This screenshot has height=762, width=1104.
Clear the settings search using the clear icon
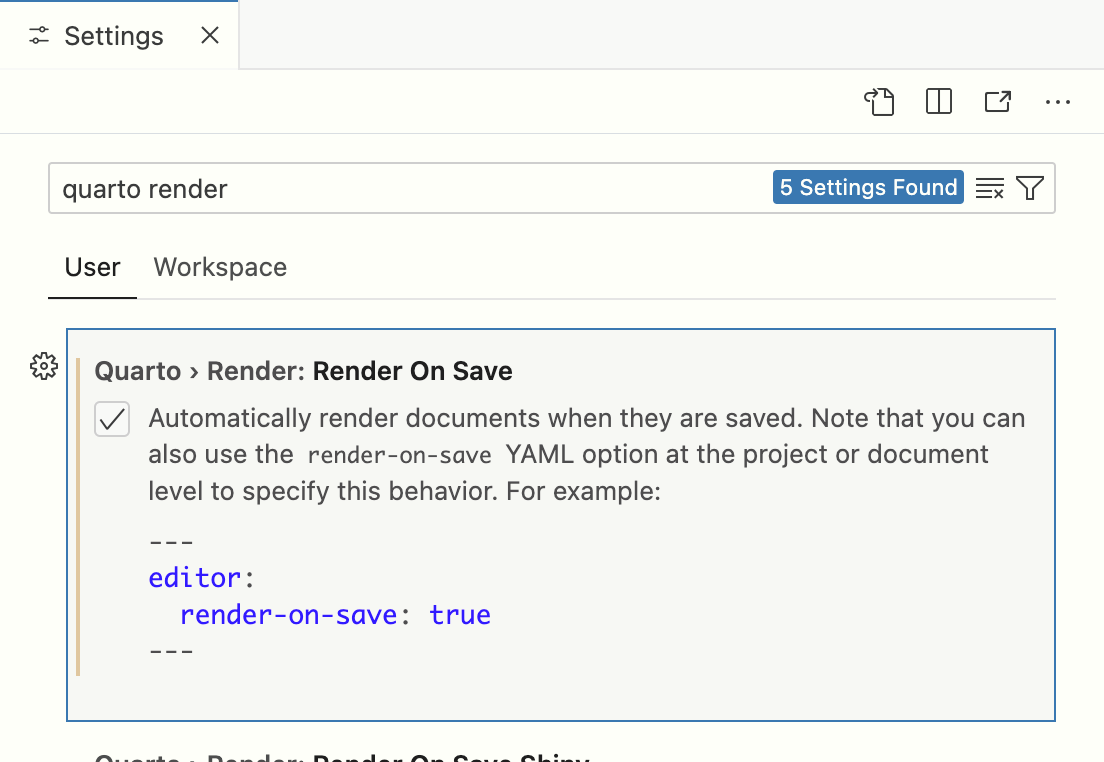tap(989, 187)
